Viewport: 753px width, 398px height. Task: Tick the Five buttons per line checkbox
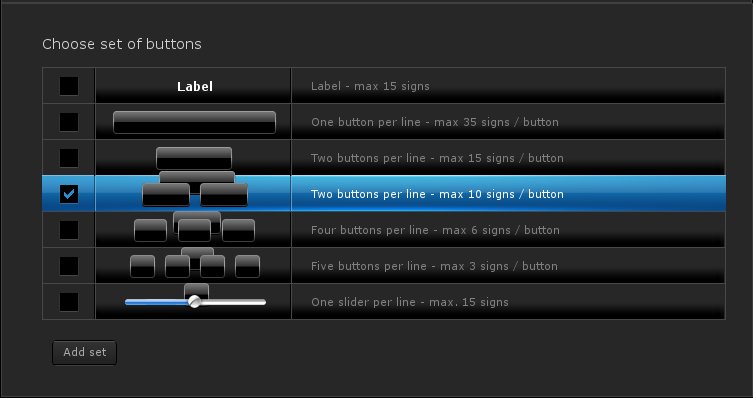(x=69, y=266)
